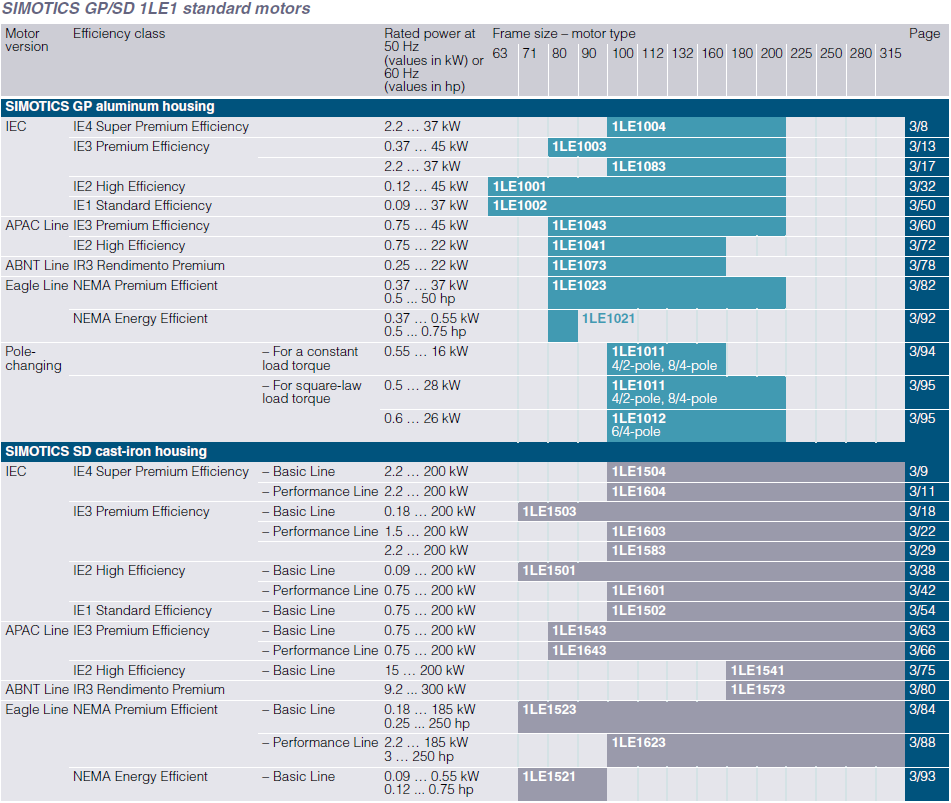Click the 1LE1083 motor type label
This screenshot has height=803, width=951.
639,167
